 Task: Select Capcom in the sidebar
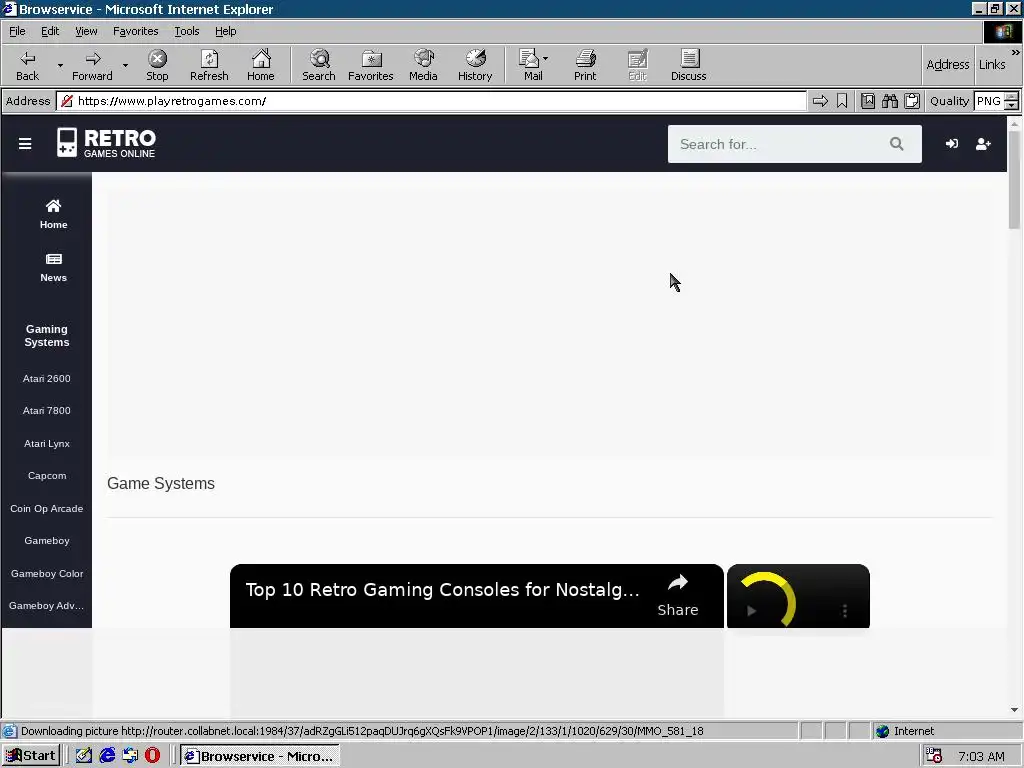point(47,475)
